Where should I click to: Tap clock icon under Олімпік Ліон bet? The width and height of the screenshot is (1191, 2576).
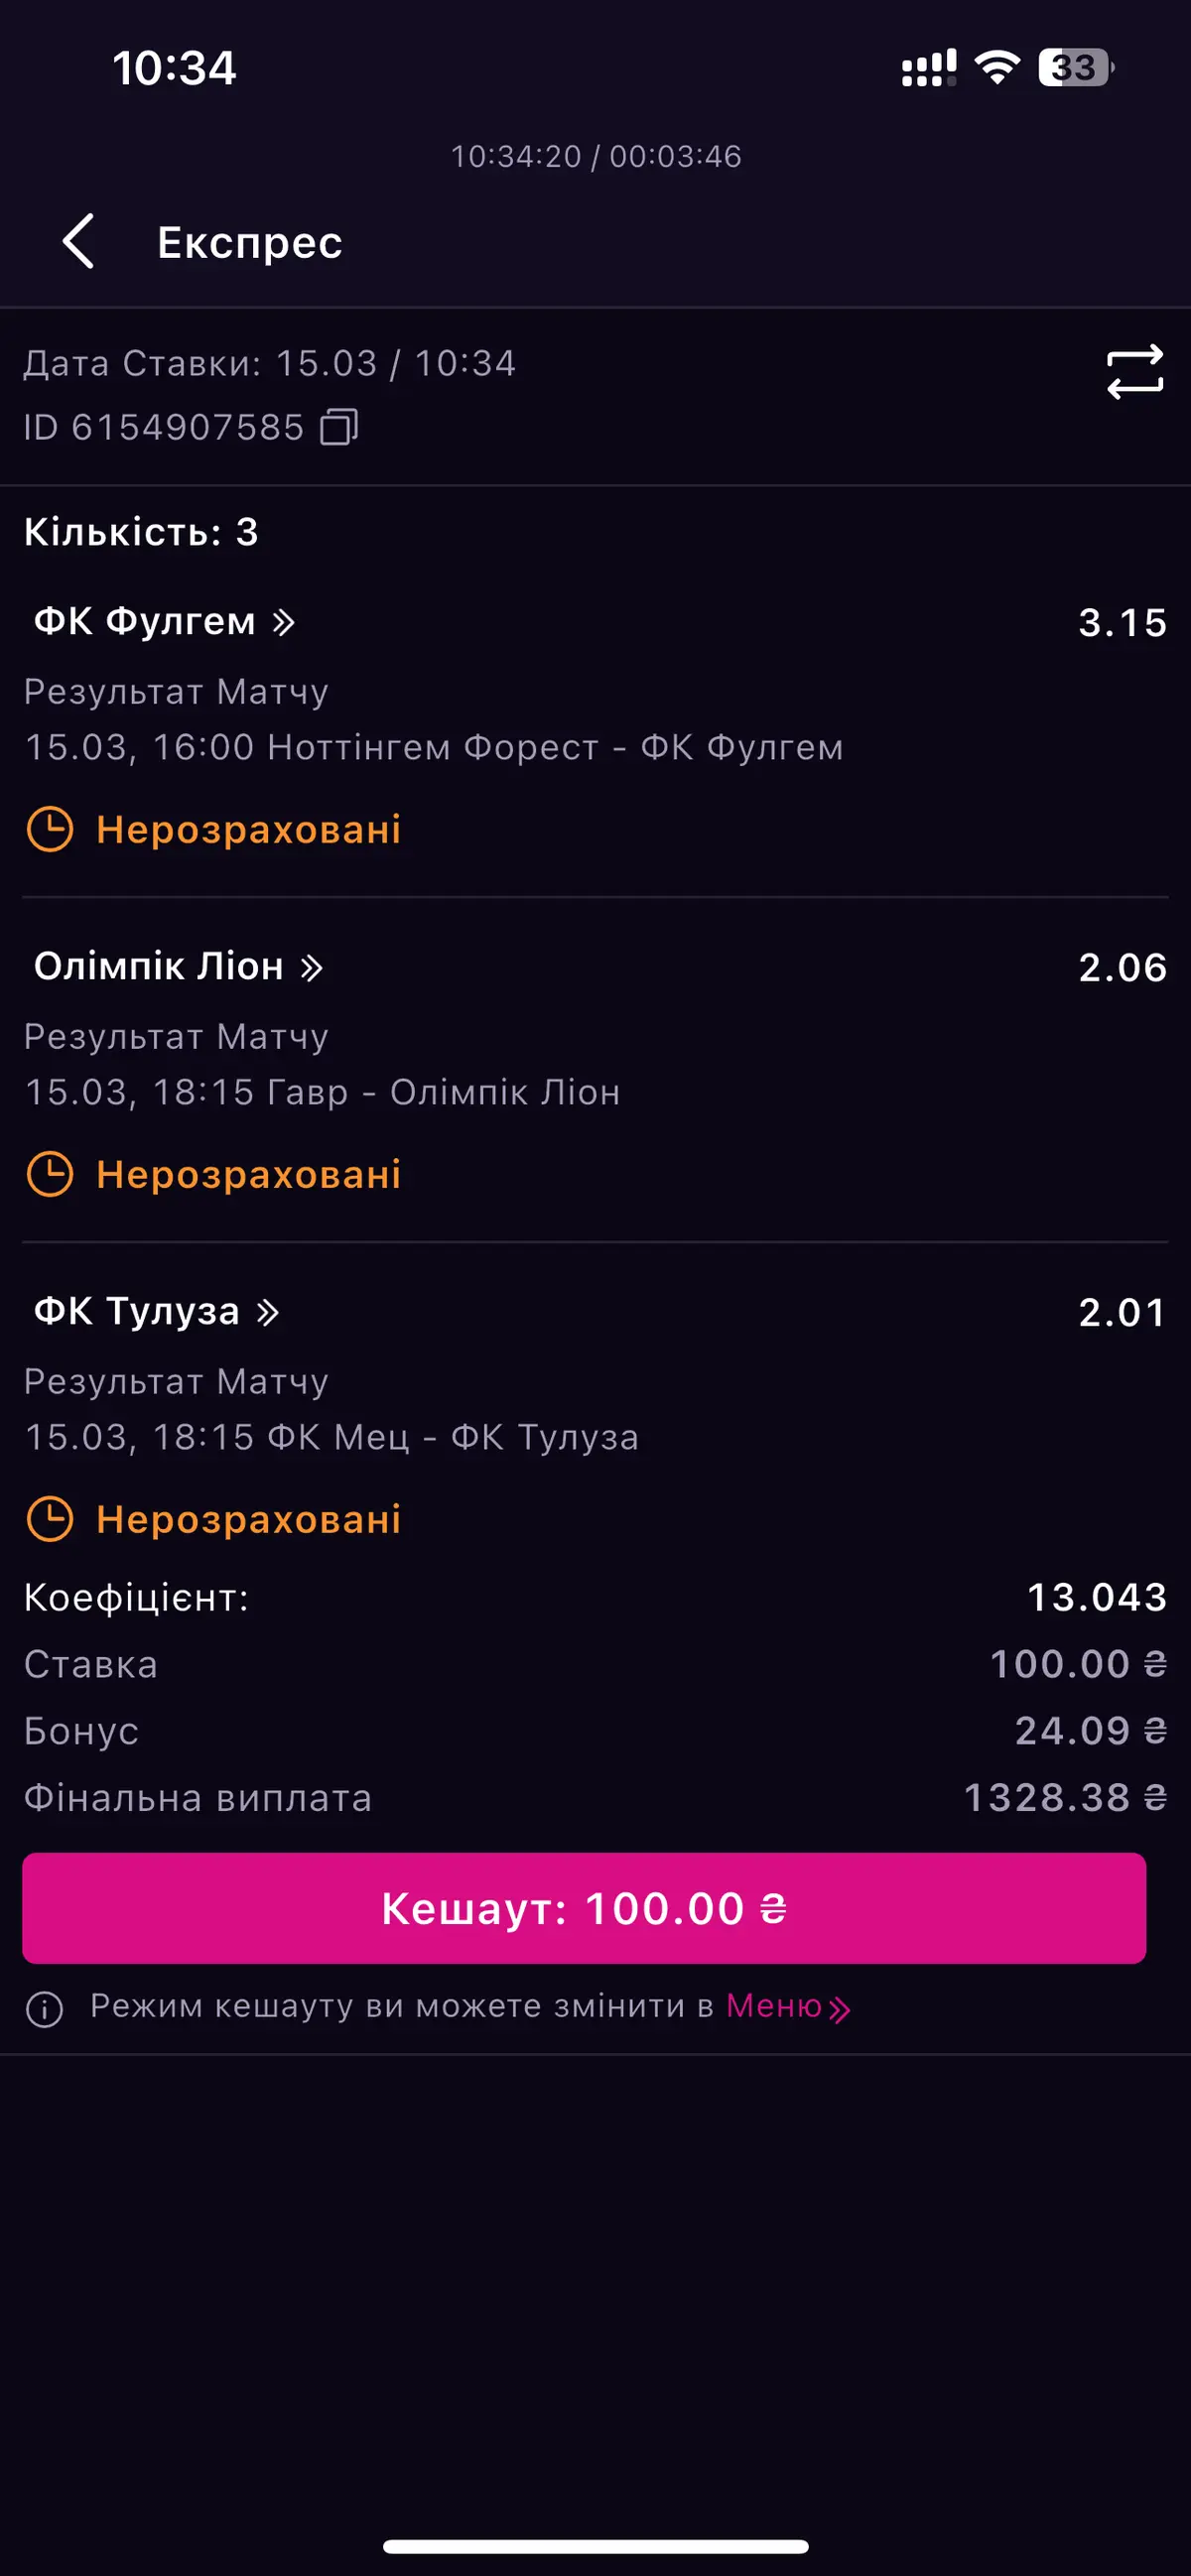pyautogui.click(x=50, y=1174)
